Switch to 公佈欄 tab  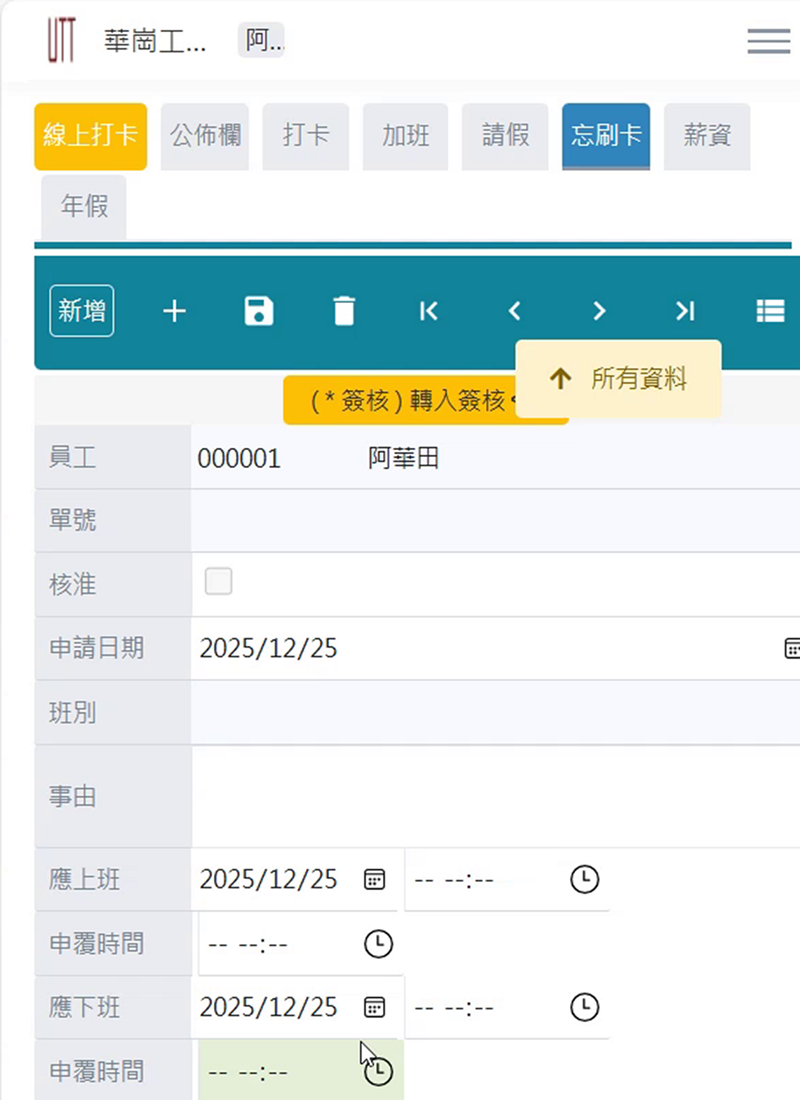(205, 136)
